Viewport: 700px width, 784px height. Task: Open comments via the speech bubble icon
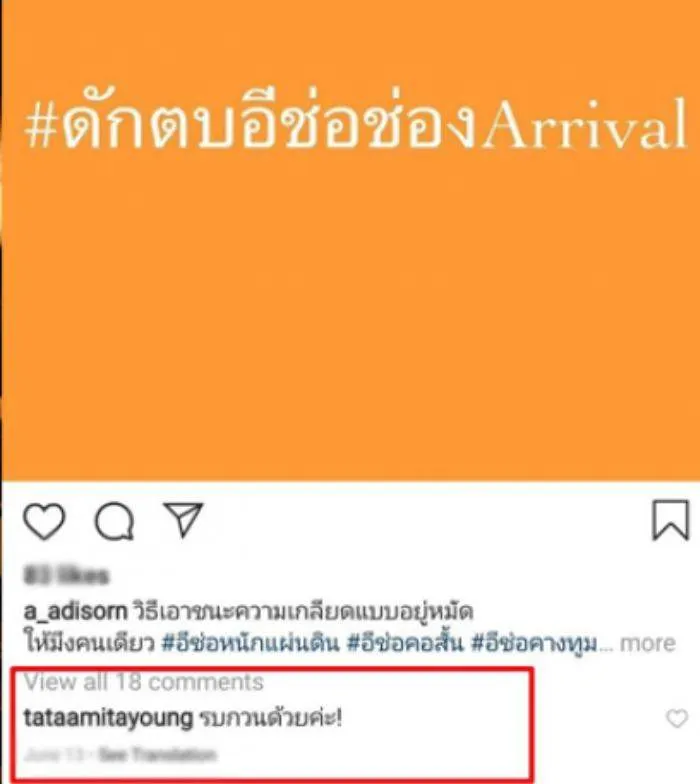(x=114, y=522)
